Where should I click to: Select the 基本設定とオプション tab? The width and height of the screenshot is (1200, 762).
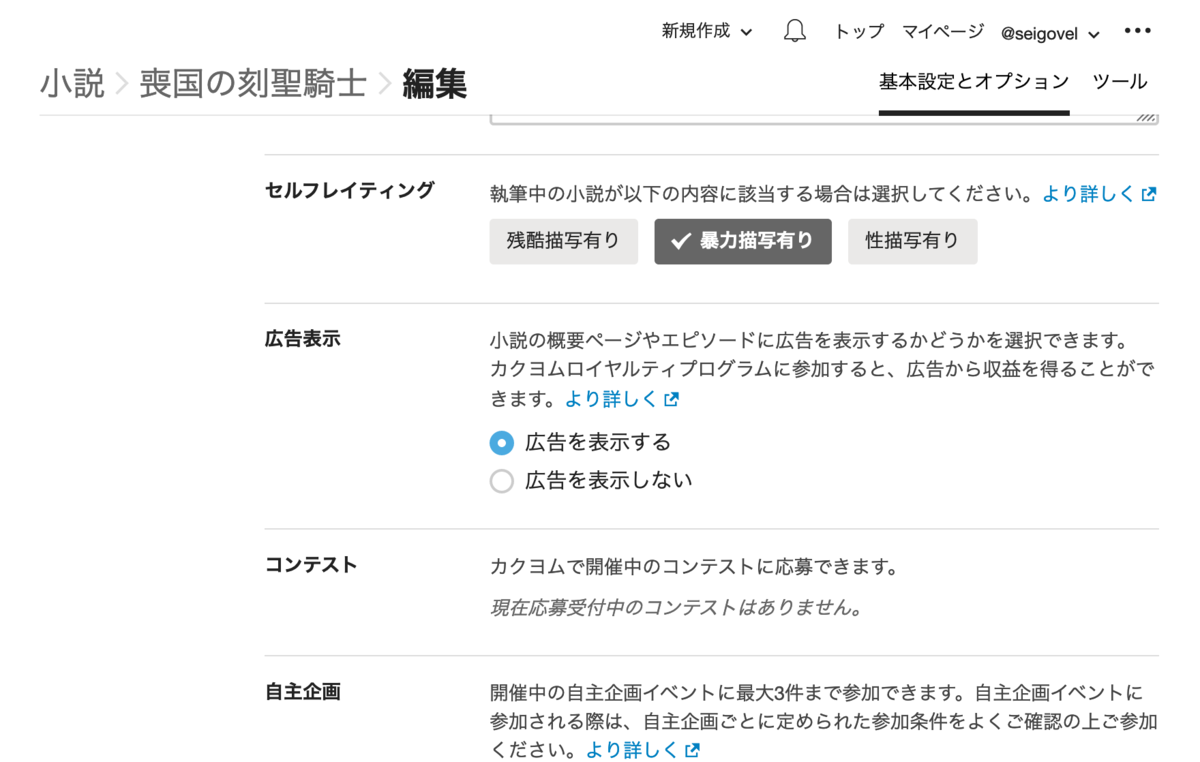click(973, 81)
